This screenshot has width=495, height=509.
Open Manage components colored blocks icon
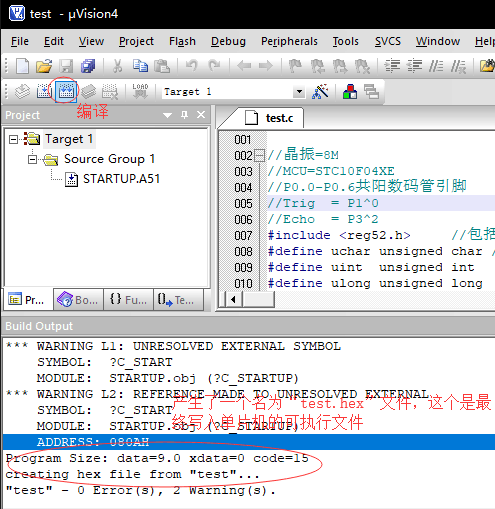(350, 91)
